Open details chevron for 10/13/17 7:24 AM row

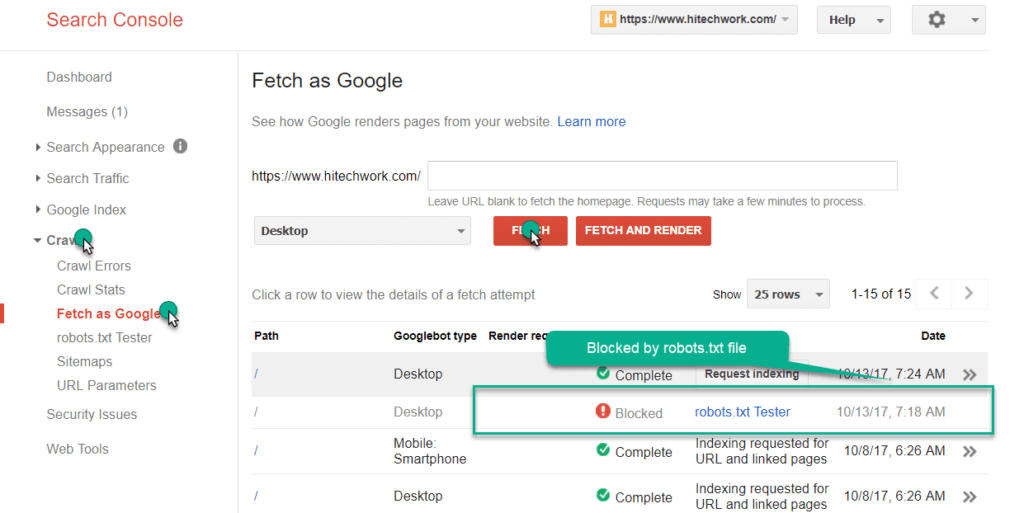click(x=970, y=375)
